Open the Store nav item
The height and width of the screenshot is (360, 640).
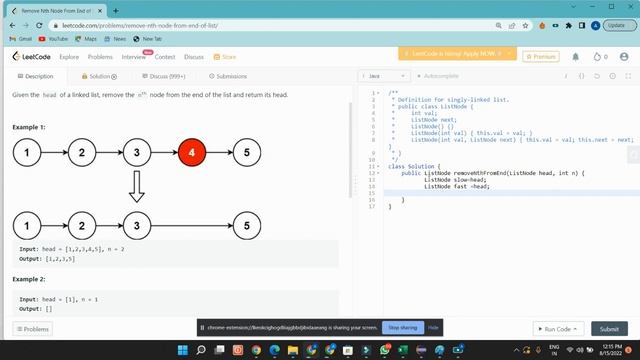coord(225,57)
